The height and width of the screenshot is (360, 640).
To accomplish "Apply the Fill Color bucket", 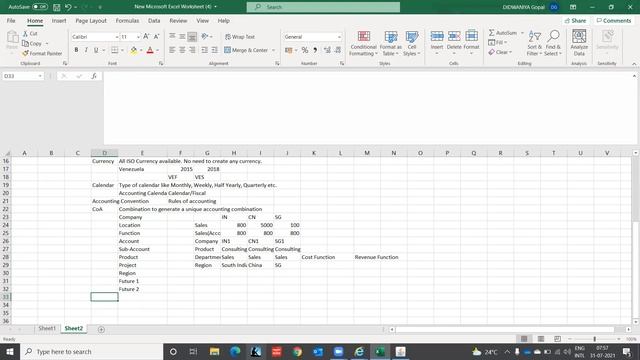I will 133,50.
